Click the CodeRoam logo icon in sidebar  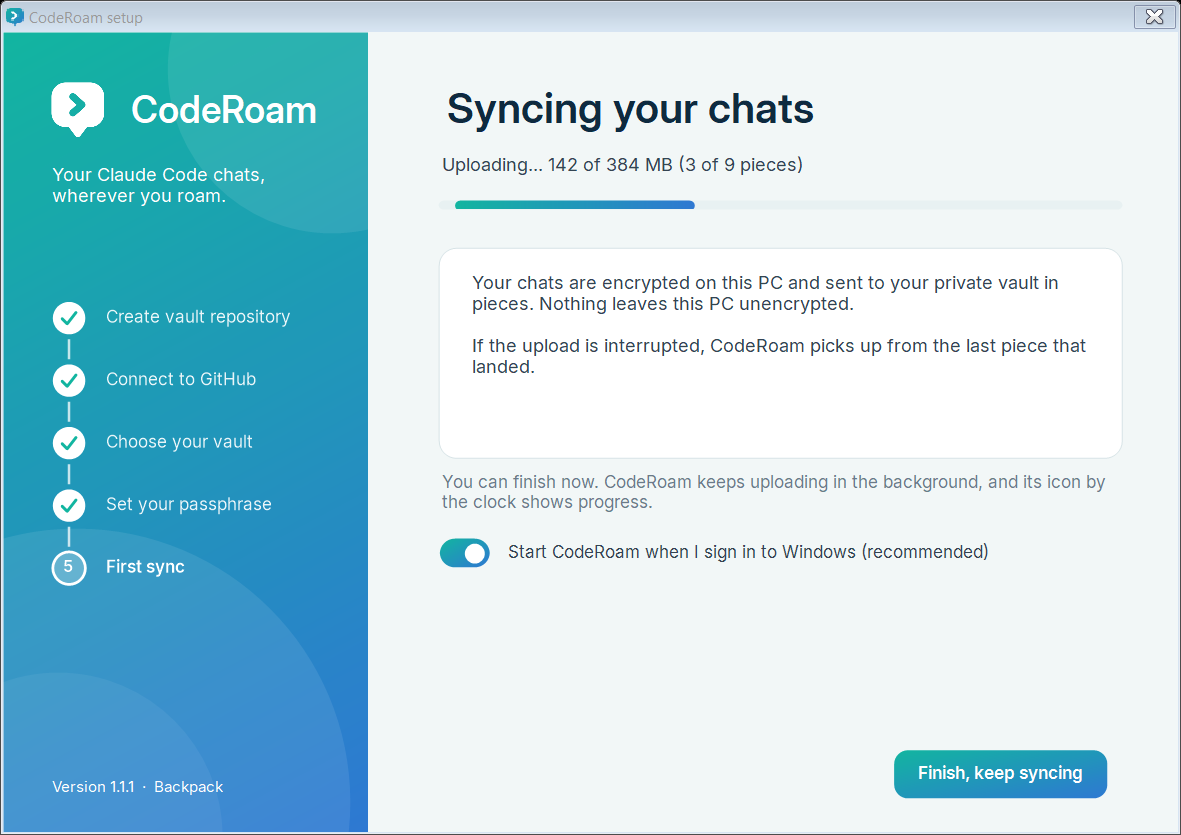point(78,109)
